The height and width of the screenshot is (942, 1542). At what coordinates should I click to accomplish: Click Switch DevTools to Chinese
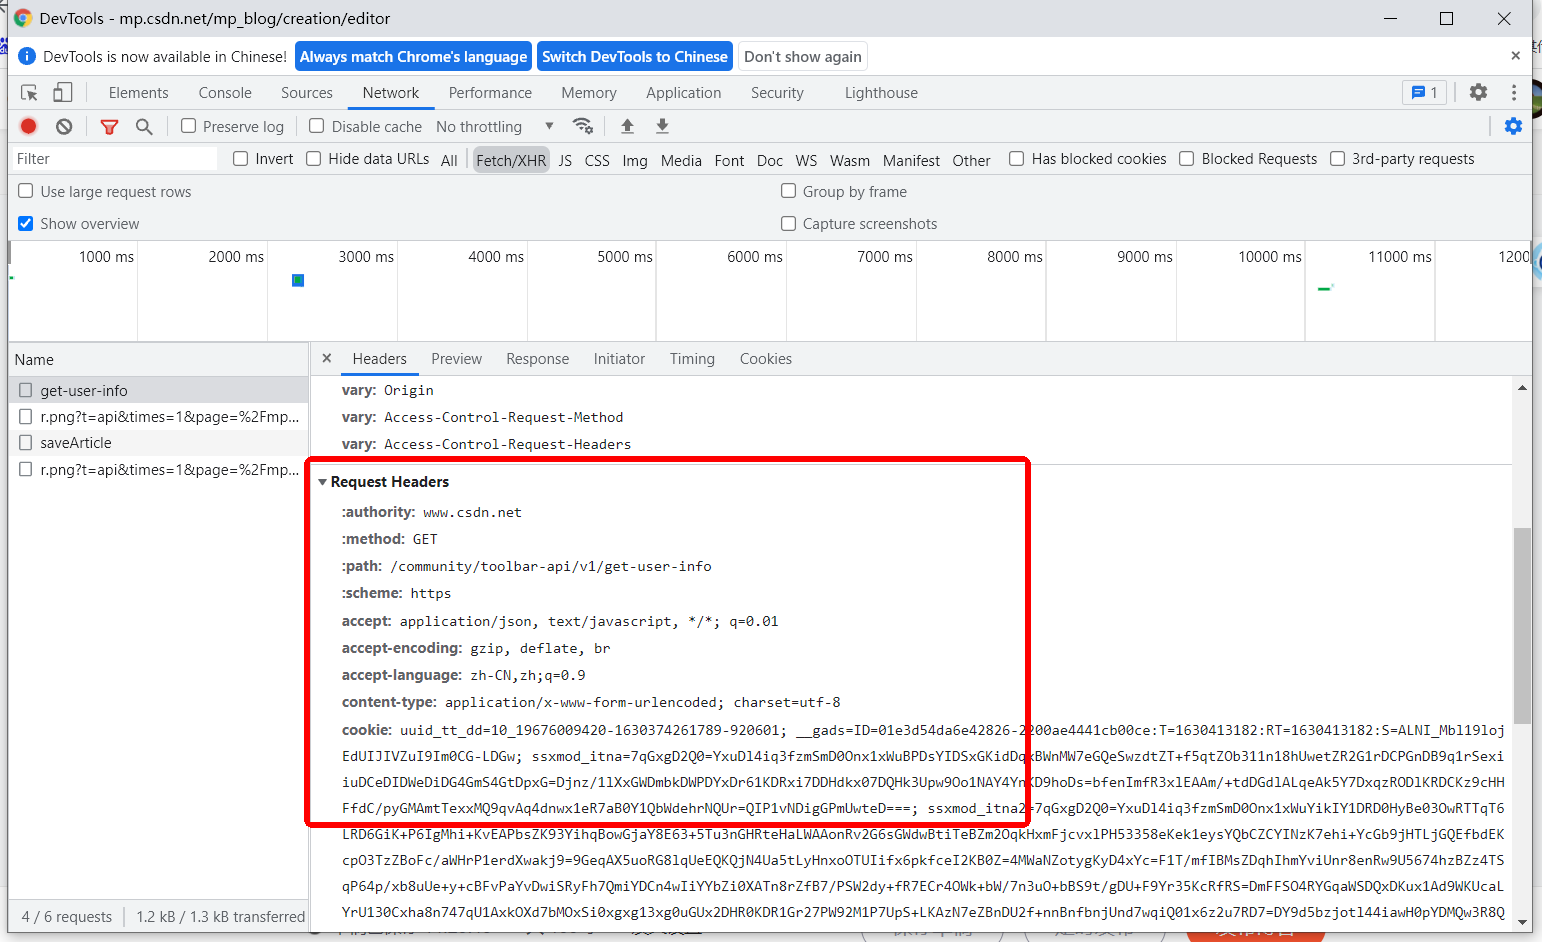[x=634, y=56]
